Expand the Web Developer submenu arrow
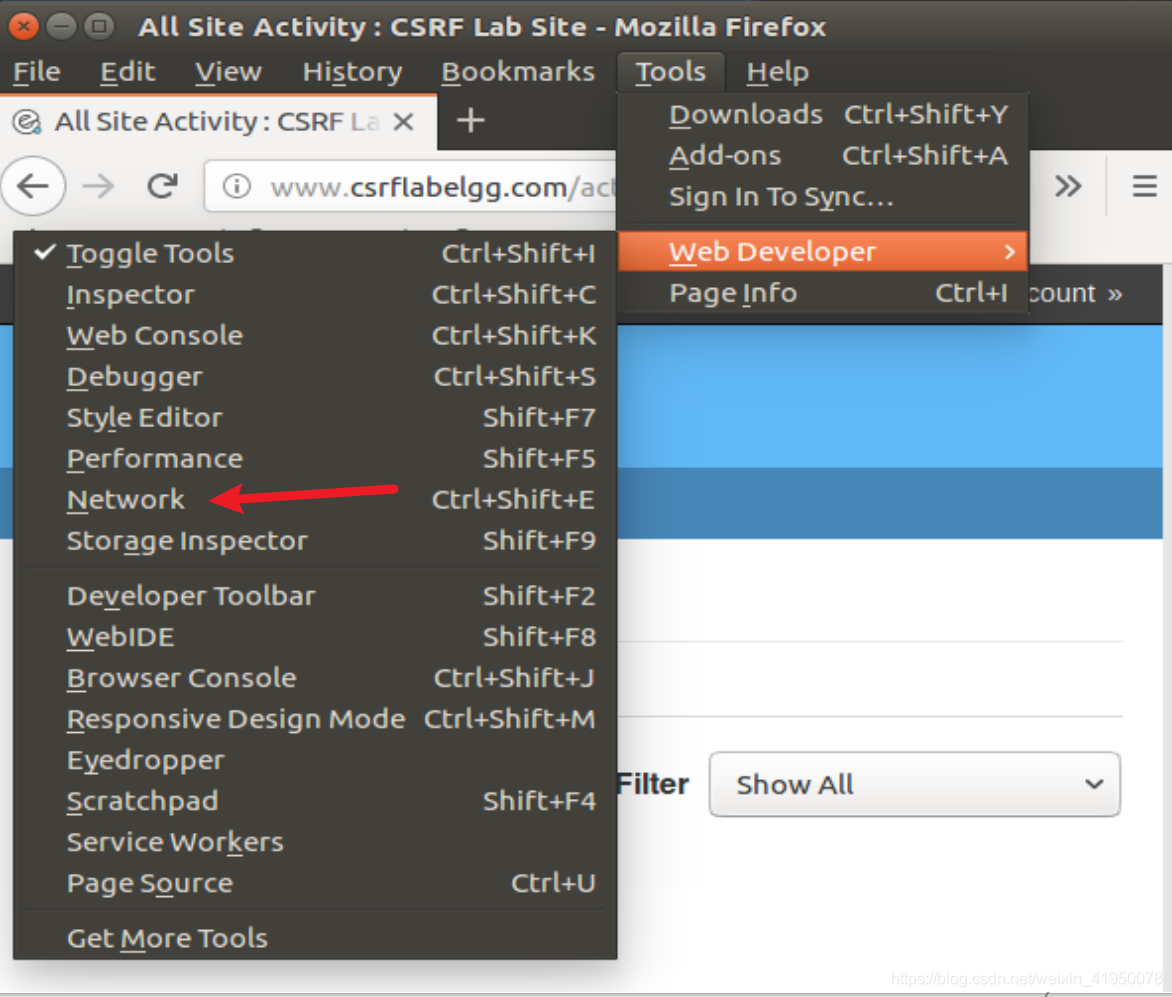The image size is (1172, 997). 1010,252
